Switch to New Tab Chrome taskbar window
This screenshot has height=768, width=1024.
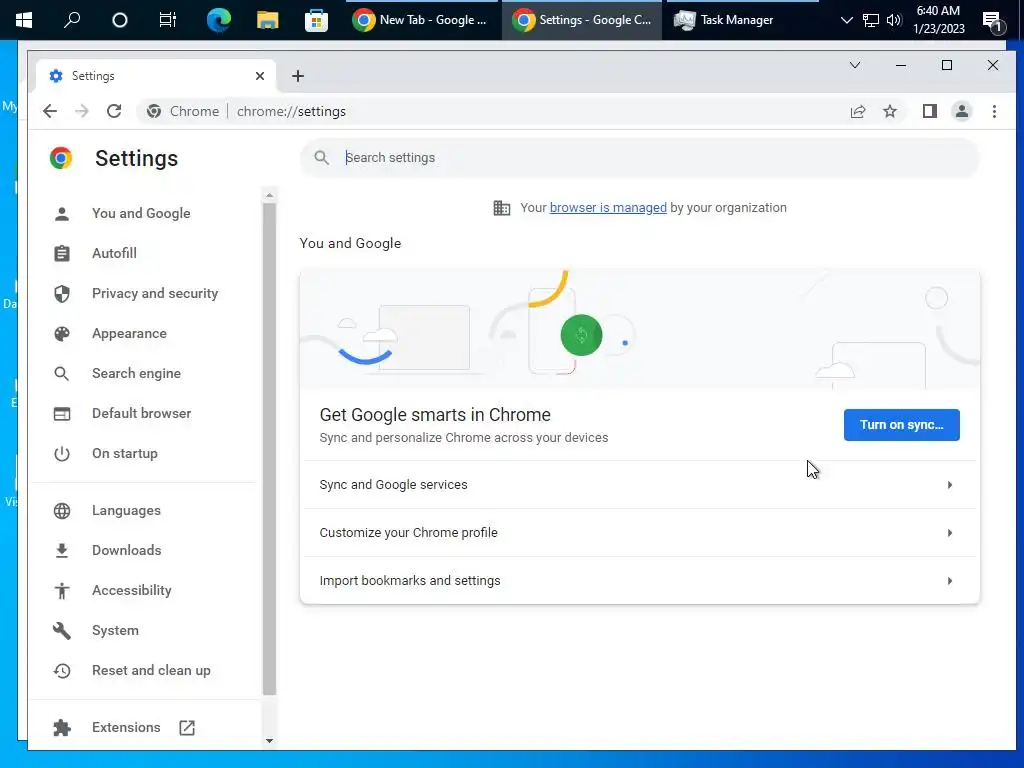click(421, 20)
